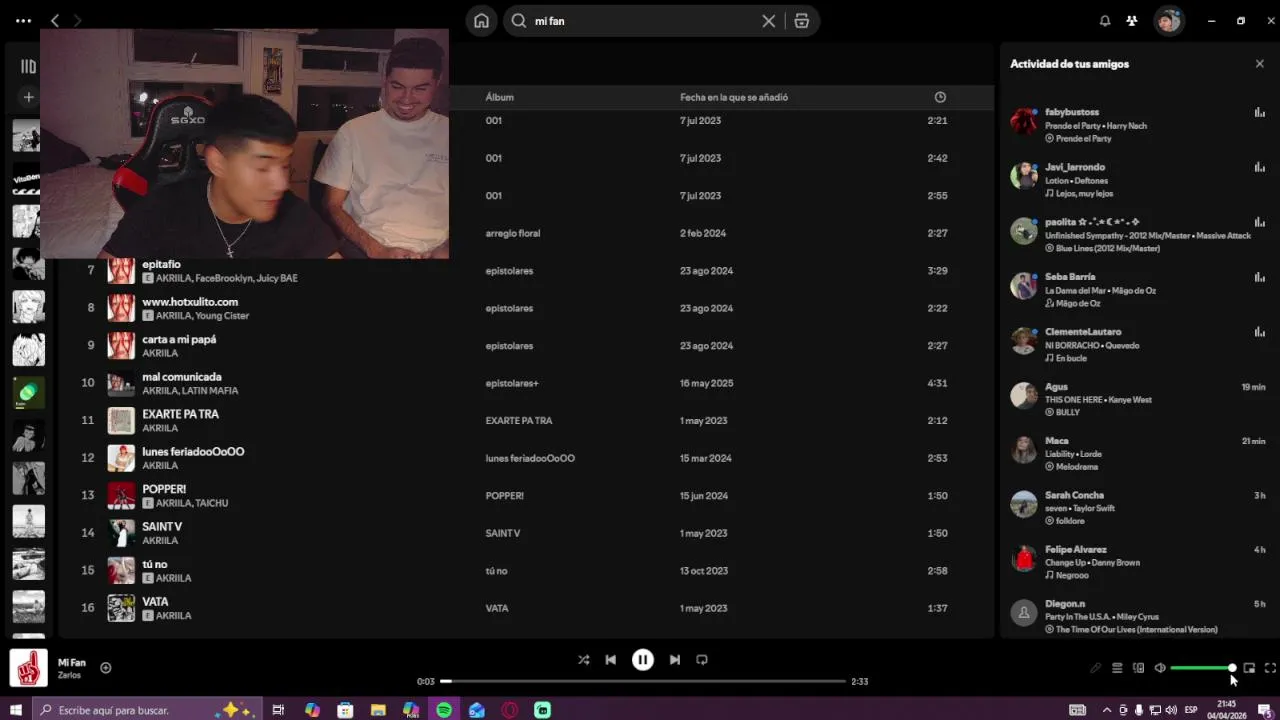Skip to the next track
The height and width of the screenshot is (720, 1280).
tap(675, 660)
